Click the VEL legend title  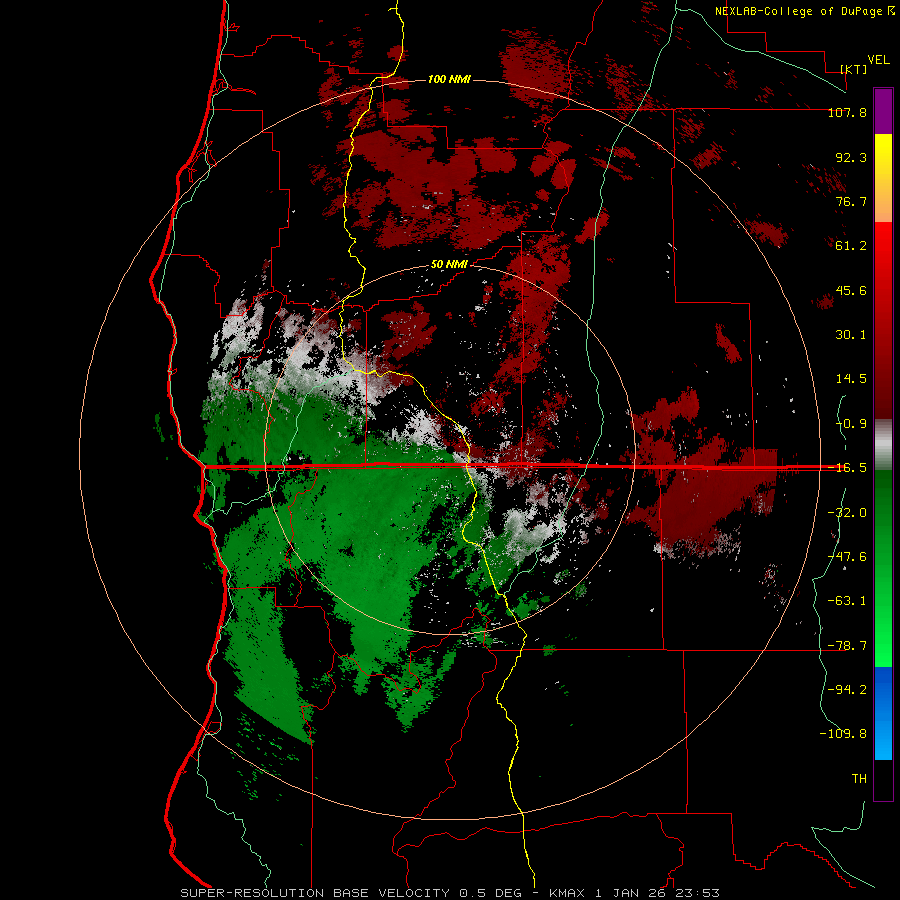pos(878,60)
